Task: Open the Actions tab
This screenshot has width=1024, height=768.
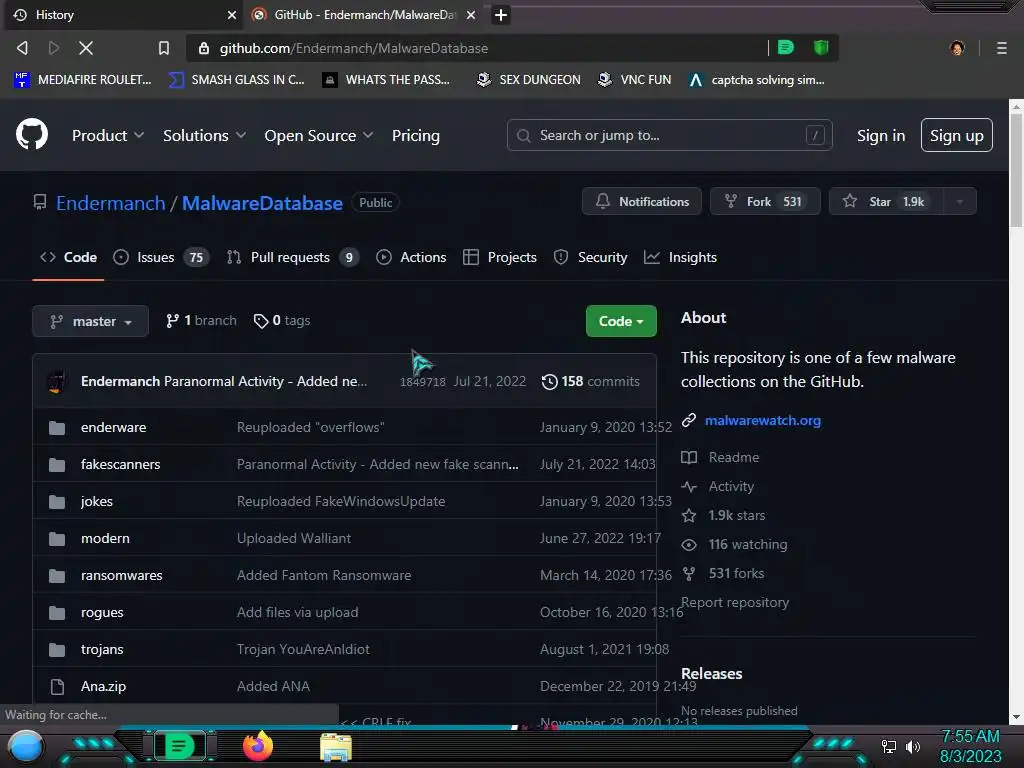Action: point(411,257)
